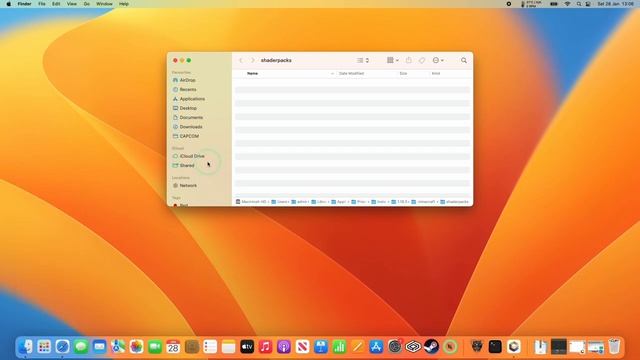640x360 pixels.
Task: Open Notes from the Dock
Action: 229,347
